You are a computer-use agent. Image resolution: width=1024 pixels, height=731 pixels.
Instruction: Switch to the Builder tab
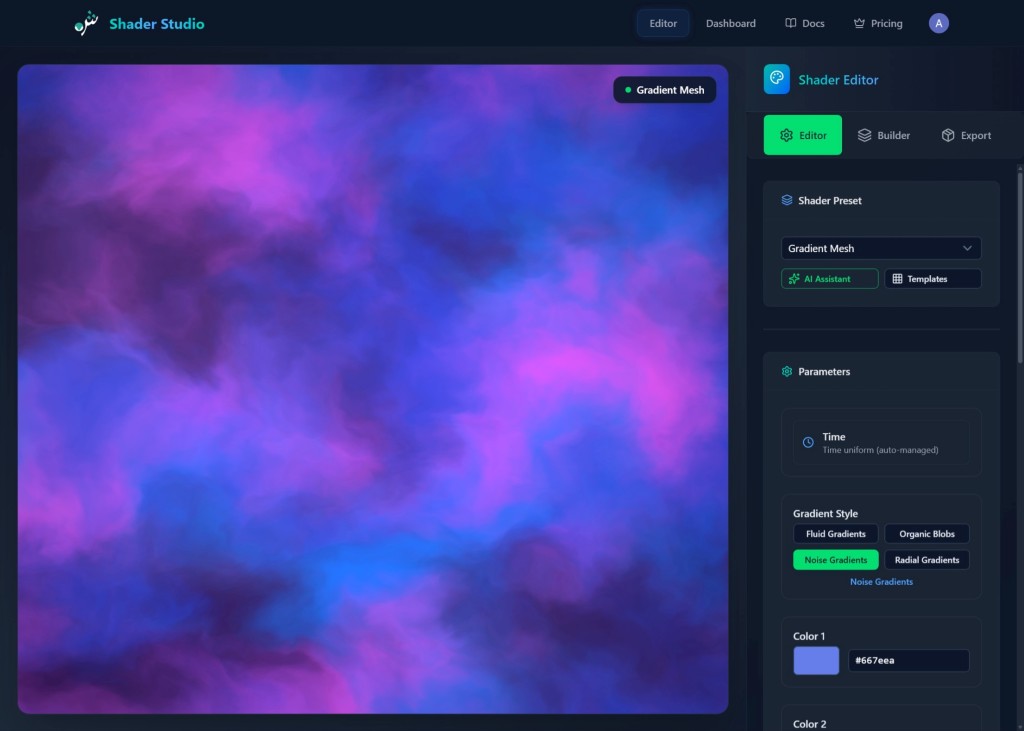(884, 135)
